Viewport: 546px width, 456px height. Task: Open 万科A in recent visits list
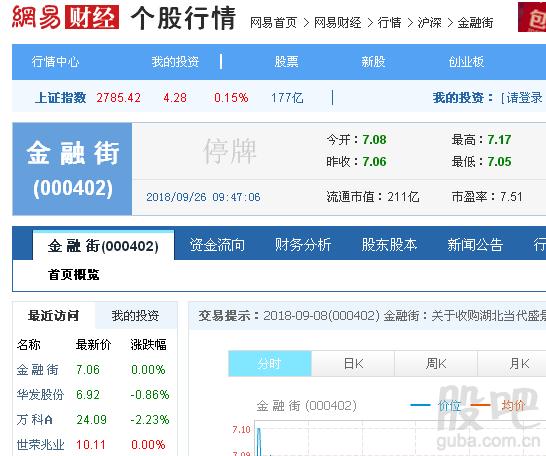click(34, 419)
